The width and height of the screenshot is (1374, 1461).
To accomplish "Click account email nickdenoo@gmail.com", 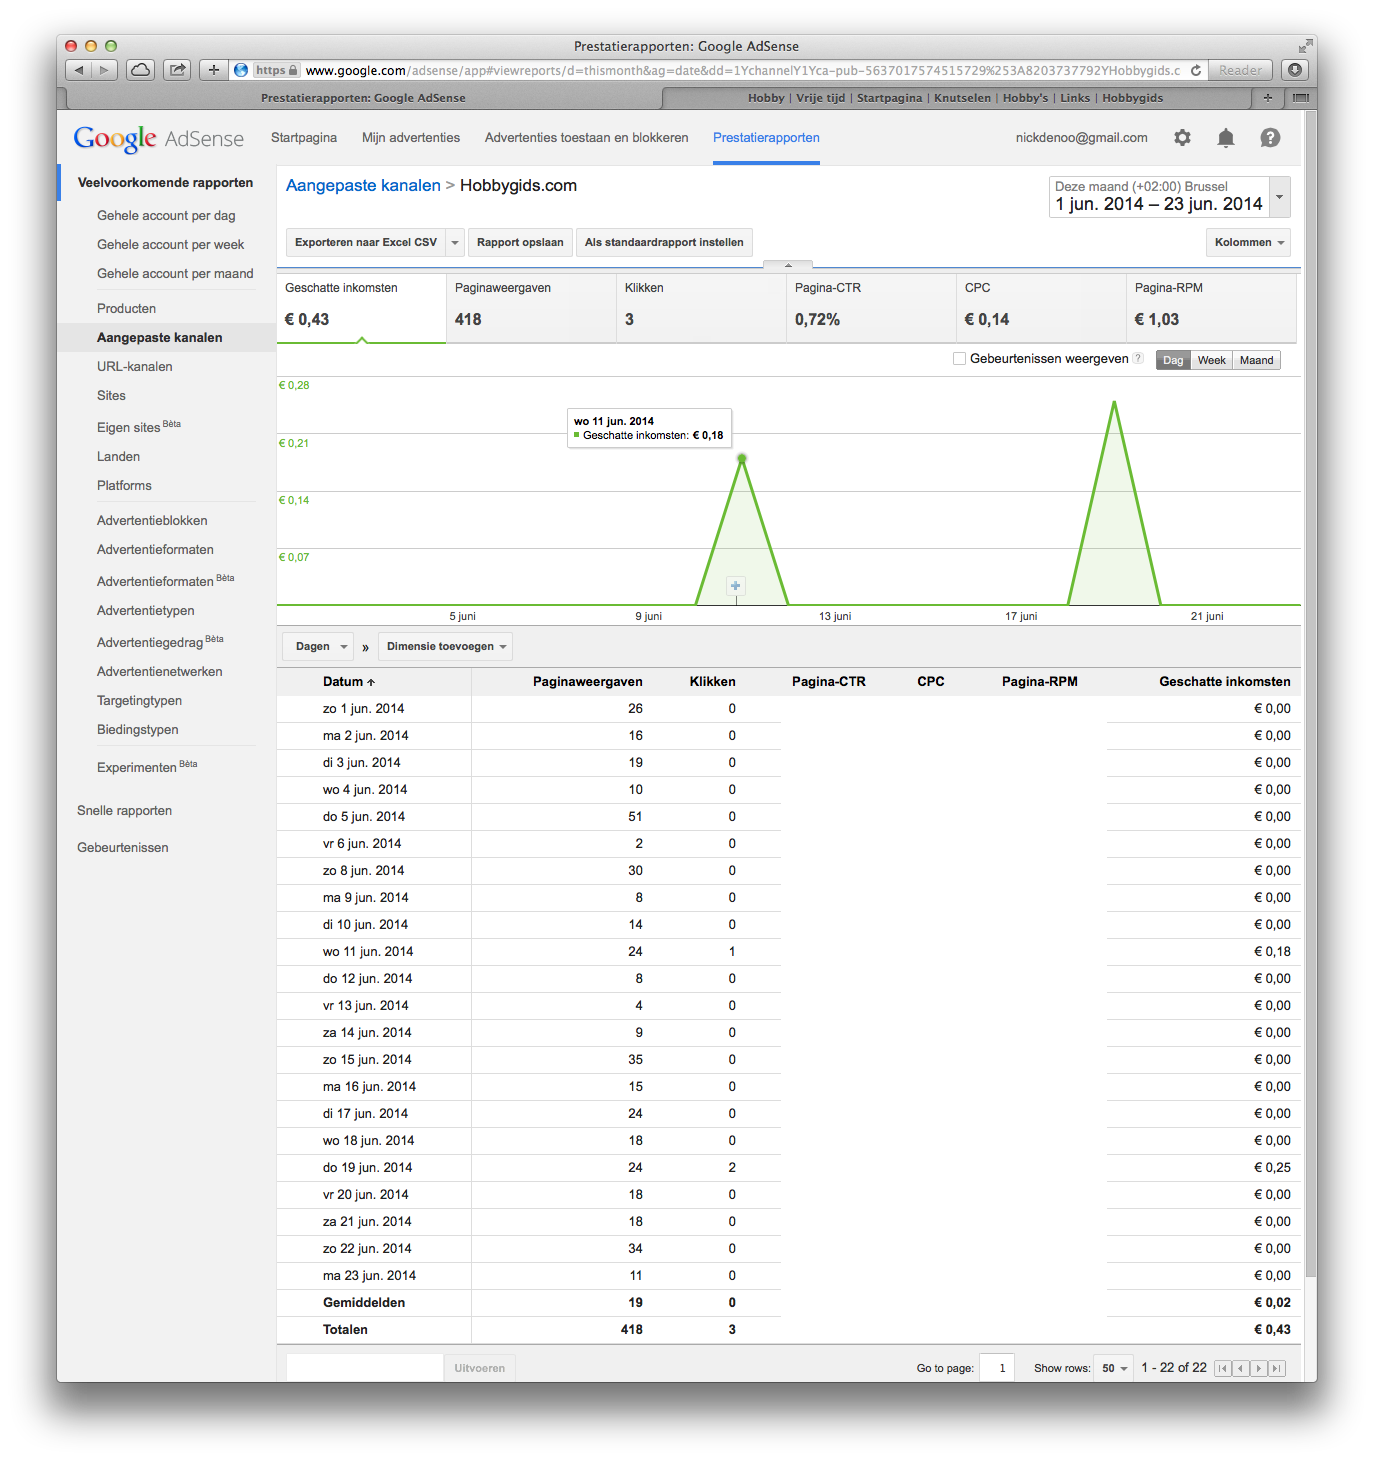I will click(1081, 138).
